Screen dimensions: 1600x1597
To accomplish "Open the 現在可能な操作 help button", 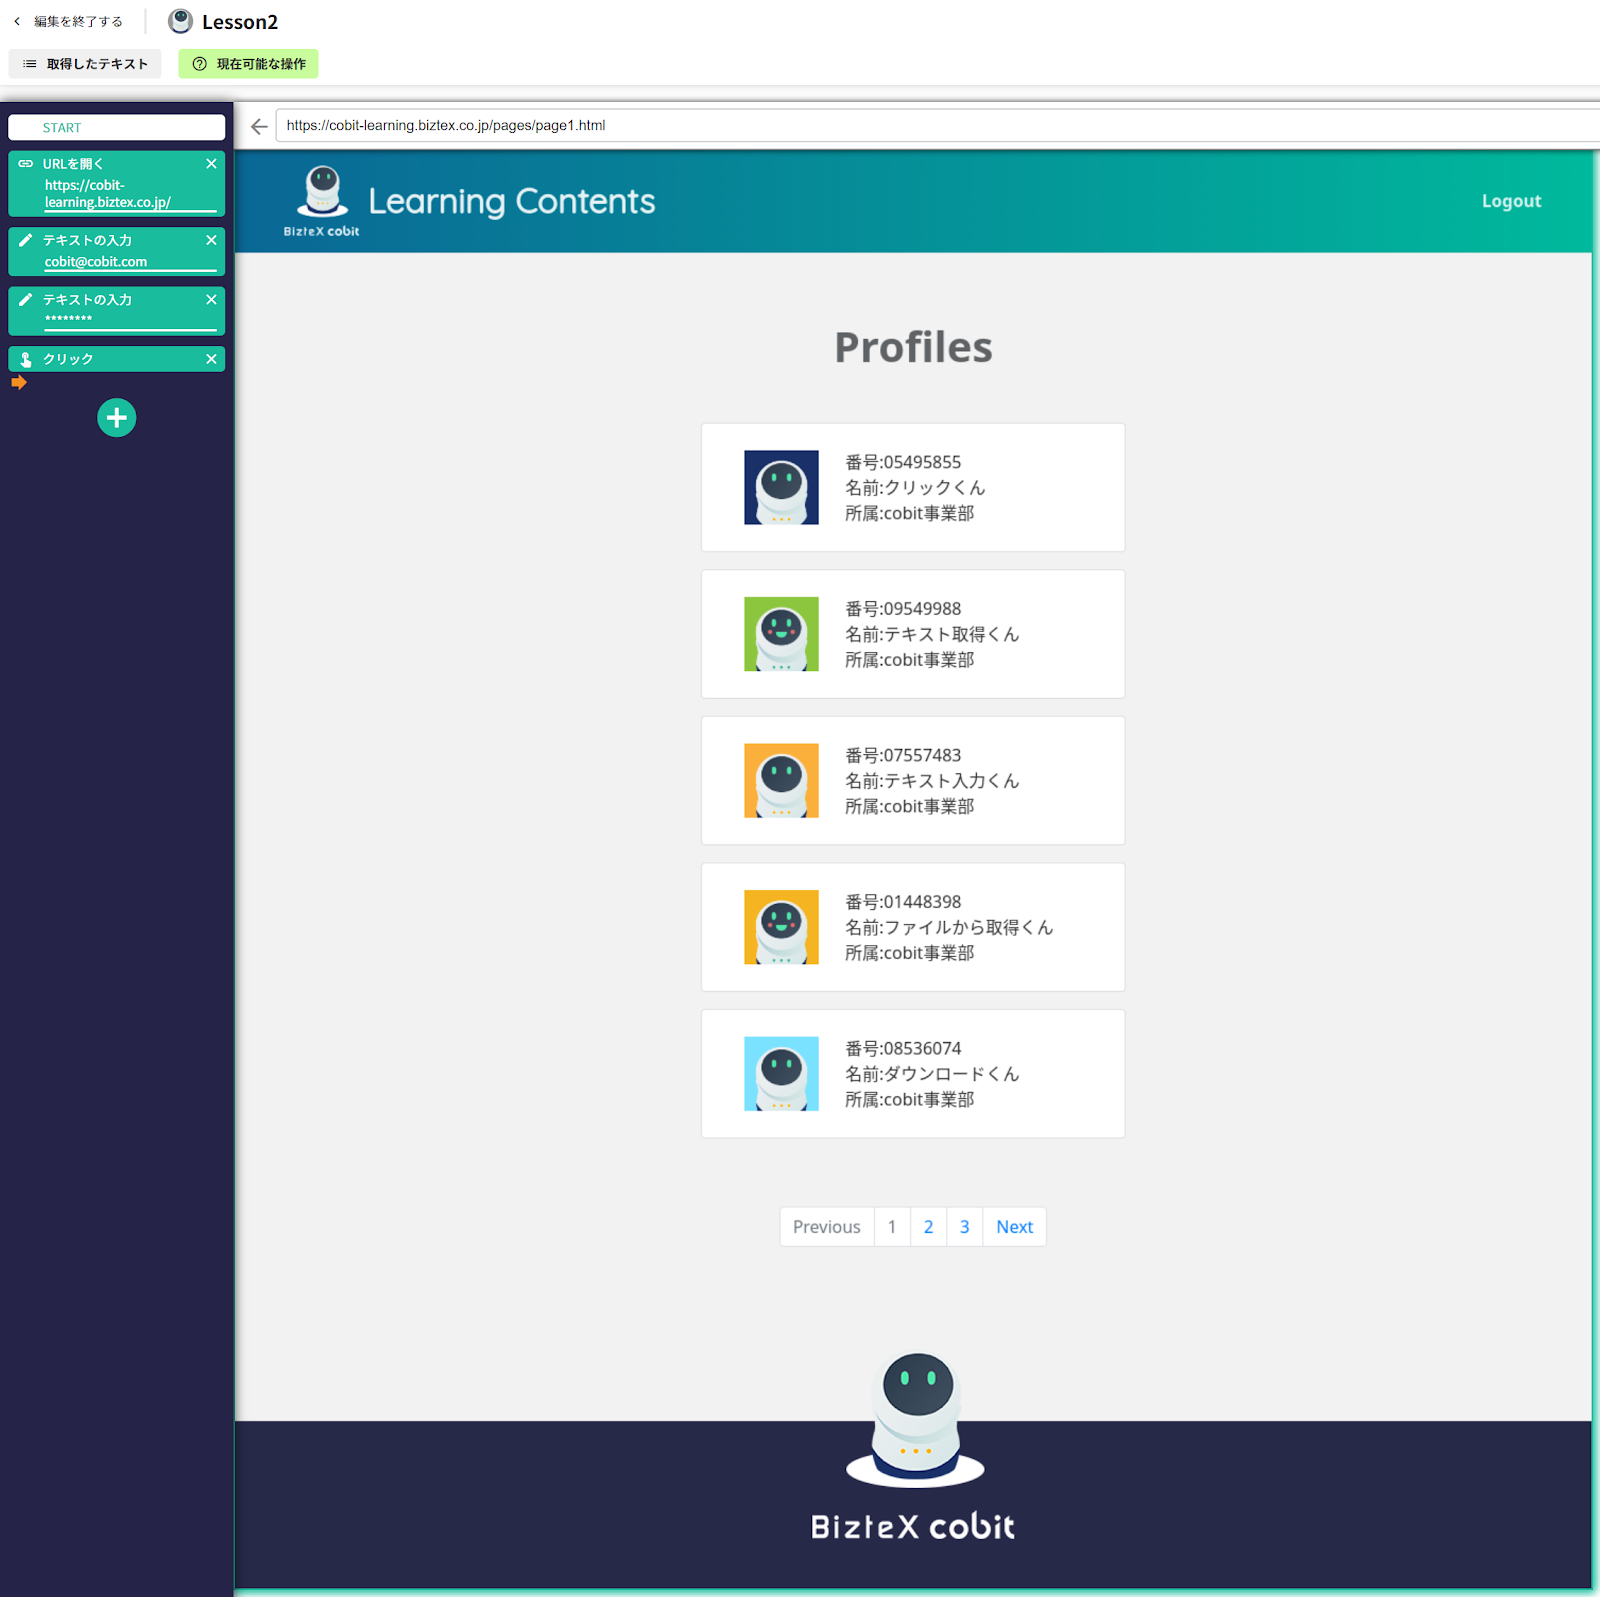I will tap(249, 64).
